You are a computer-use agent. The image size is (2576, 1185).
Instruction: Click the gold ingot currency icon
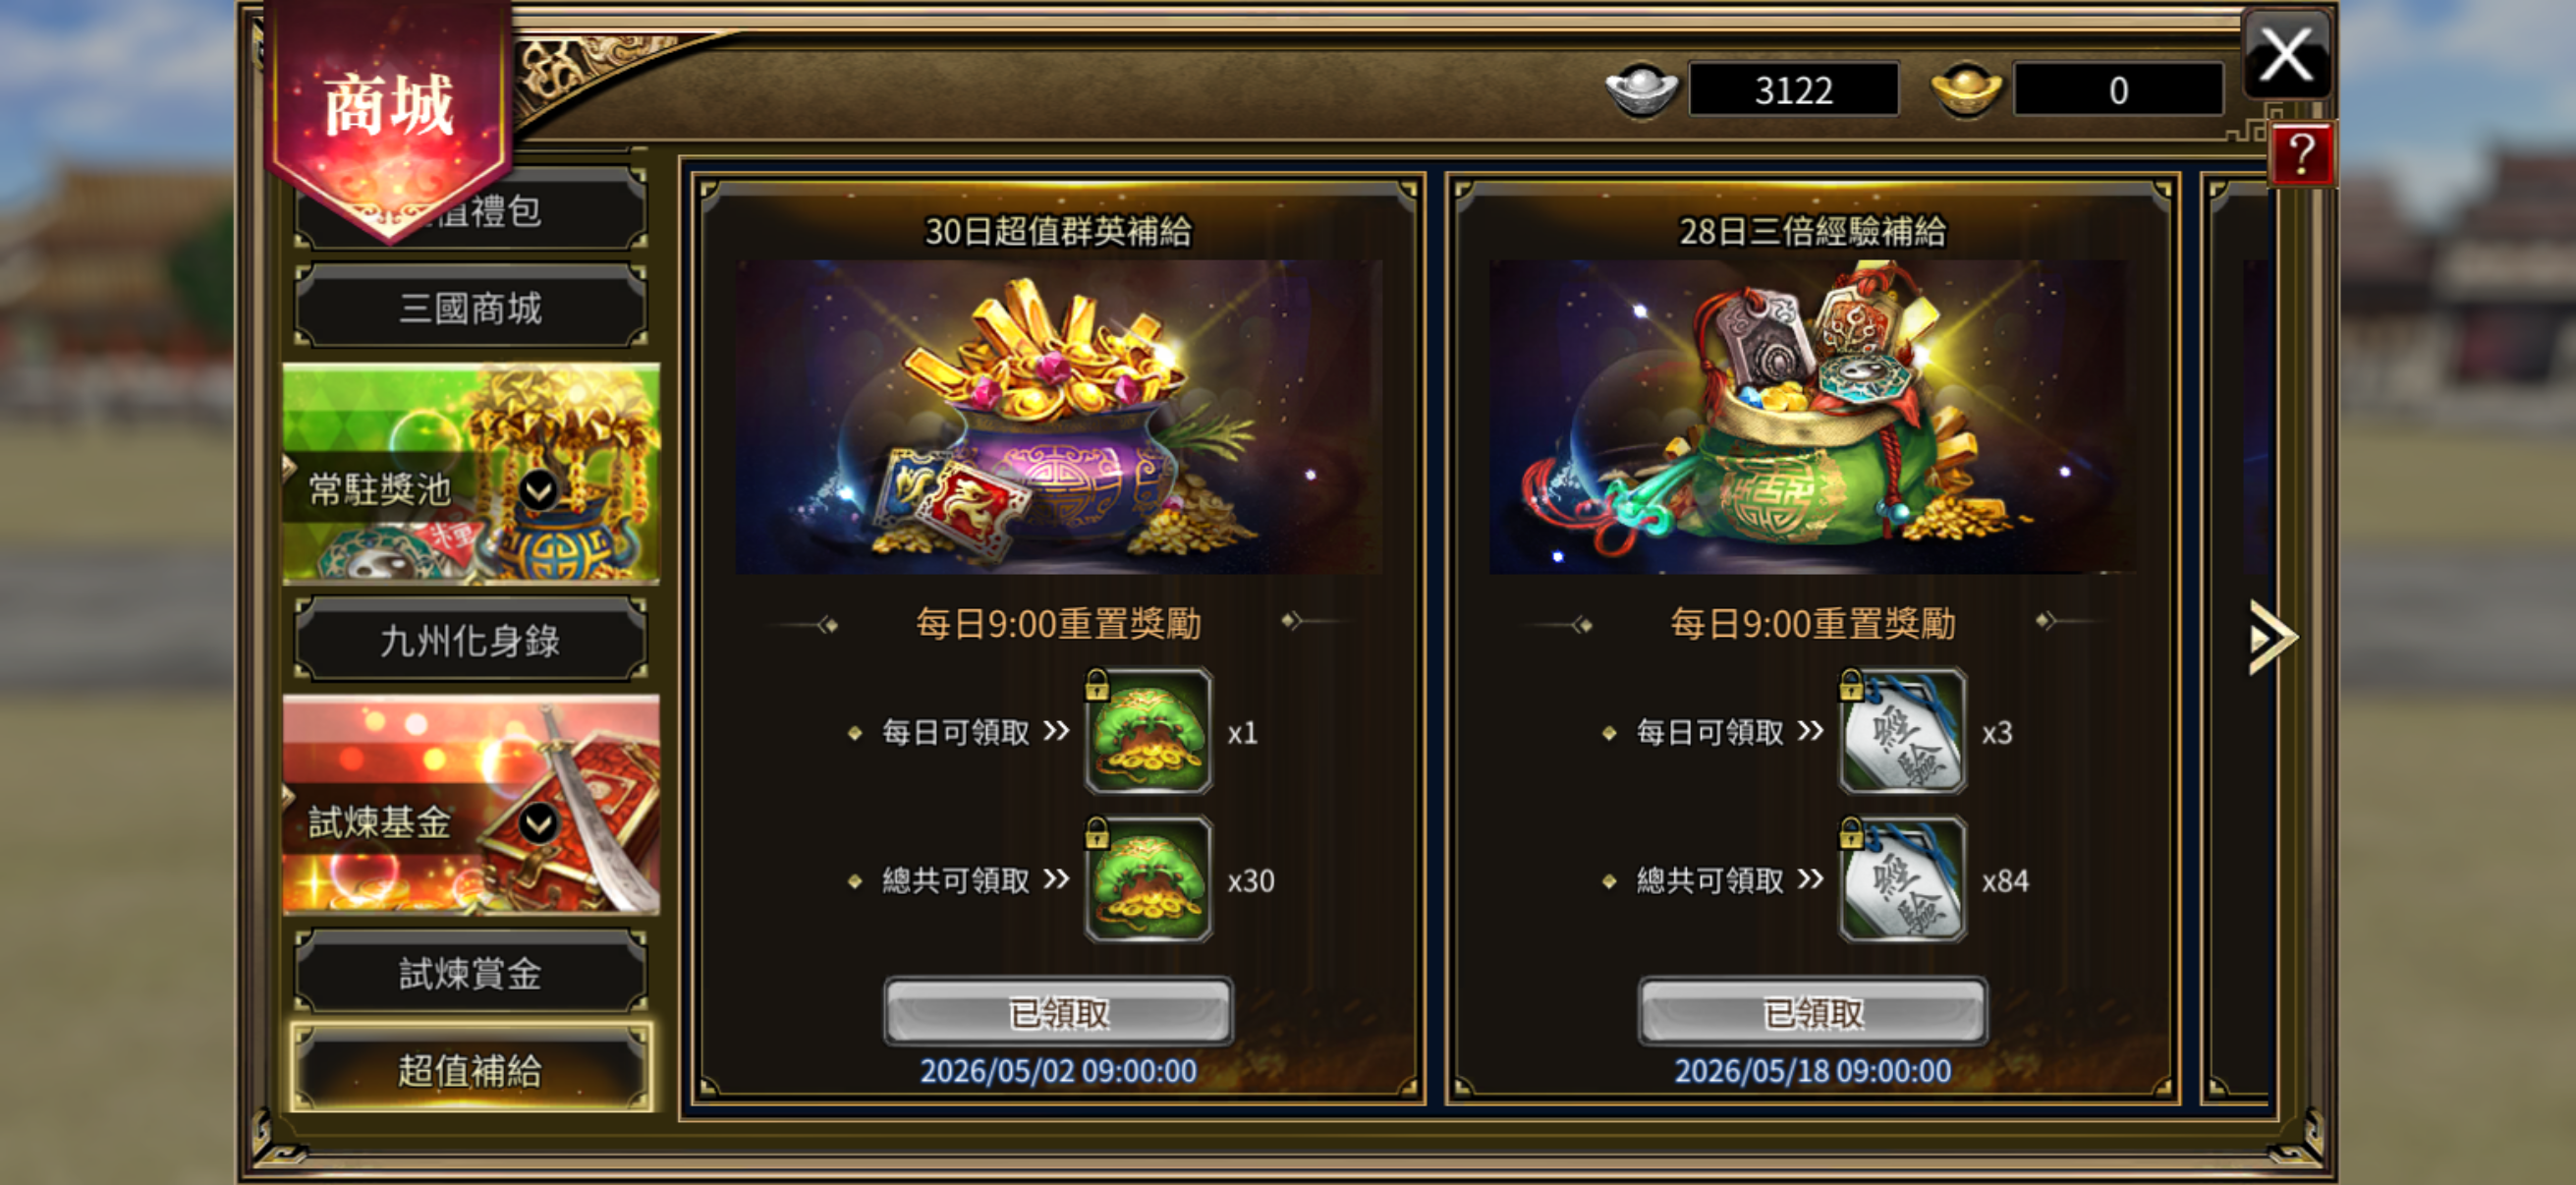click(1965, 90)
